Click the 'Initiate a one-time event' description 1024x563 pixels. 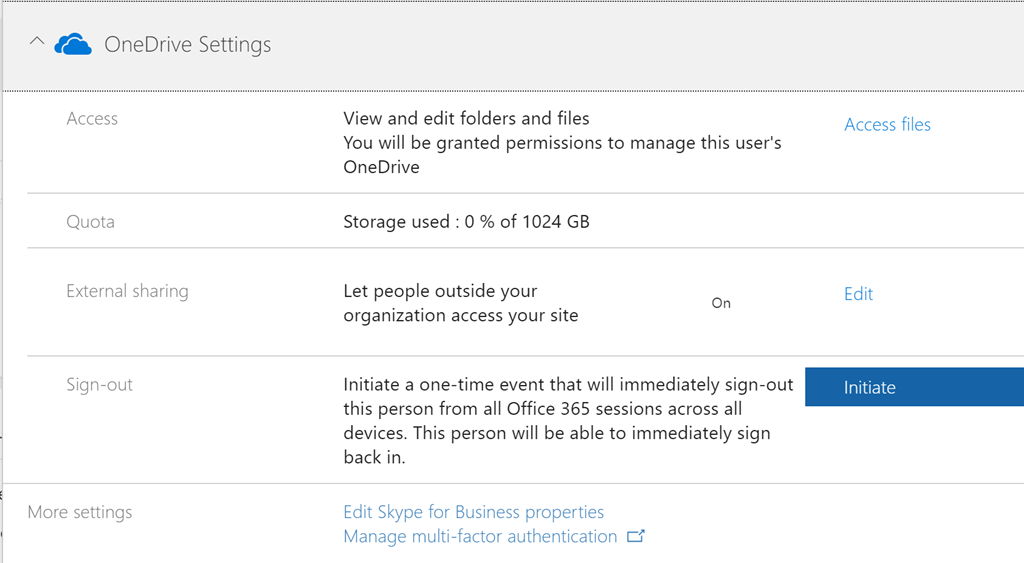(x=568, y=421)
